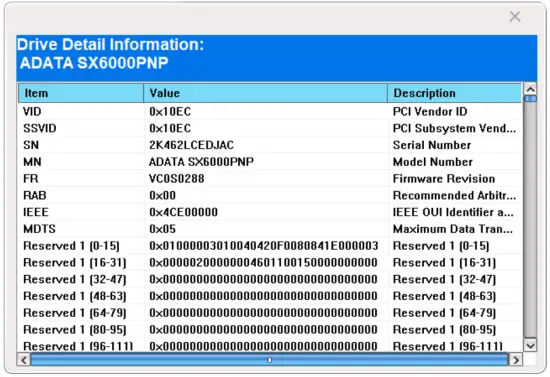
Task: Select the RAB item cell
Action: [x=35, y=195]
